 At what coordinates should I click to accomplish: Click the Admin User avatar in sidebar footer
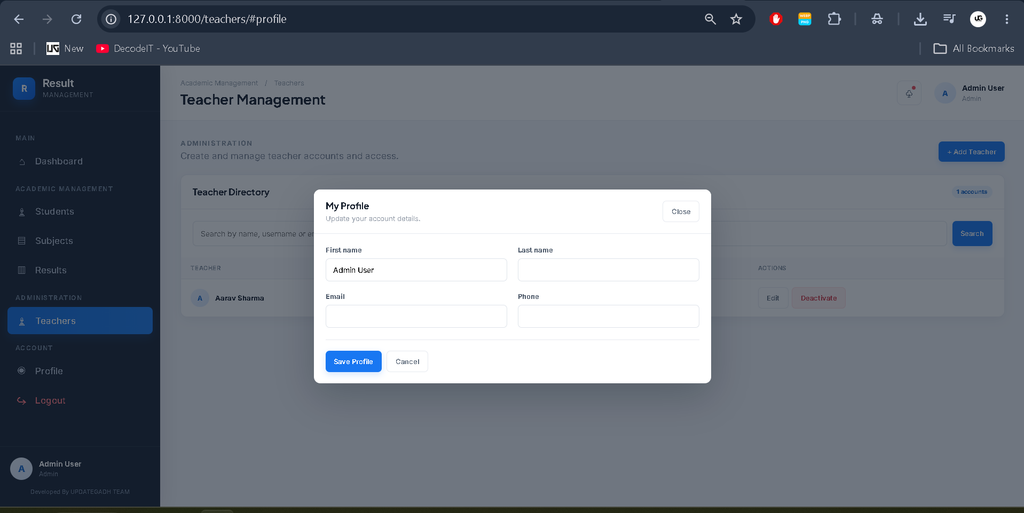(21, 468)
